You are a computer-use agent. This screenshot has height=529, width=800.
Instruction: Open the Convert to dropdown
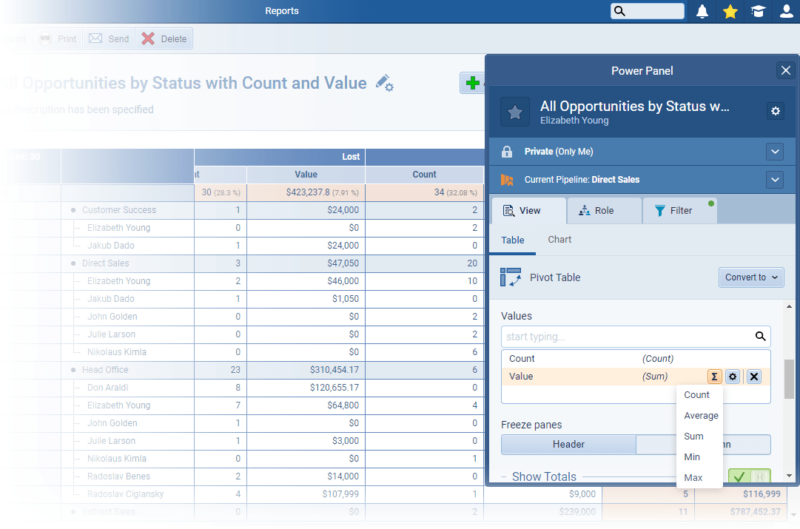click(x=751, y=278)
